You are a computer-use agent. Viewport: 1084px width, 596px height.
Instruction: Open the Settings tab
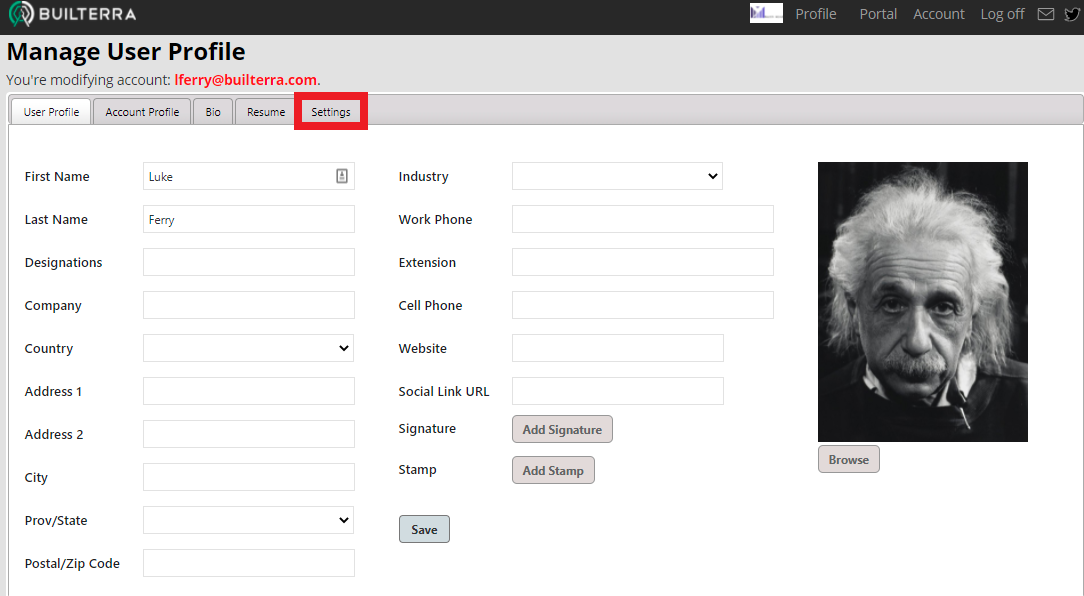(330, 112)
